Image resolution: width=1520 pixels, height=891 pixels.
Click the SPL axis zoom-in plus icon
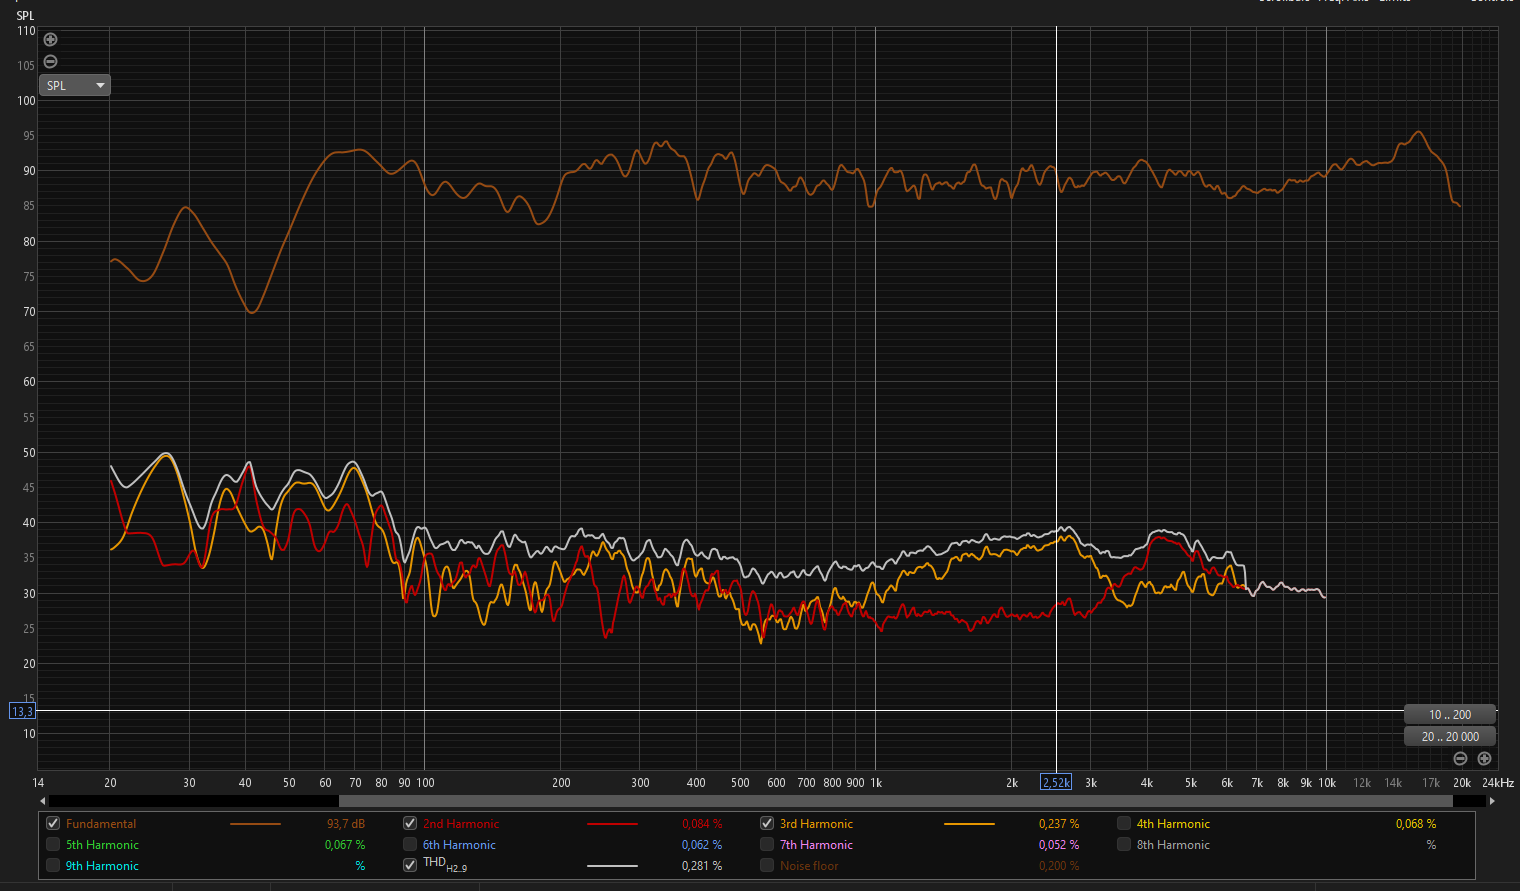point(50,40)
